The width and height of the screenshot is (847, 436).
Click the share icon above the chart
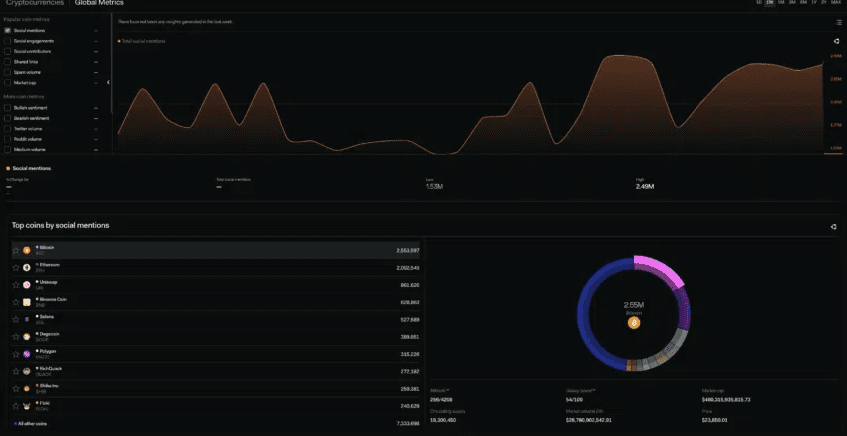click(x=836, y=41)
